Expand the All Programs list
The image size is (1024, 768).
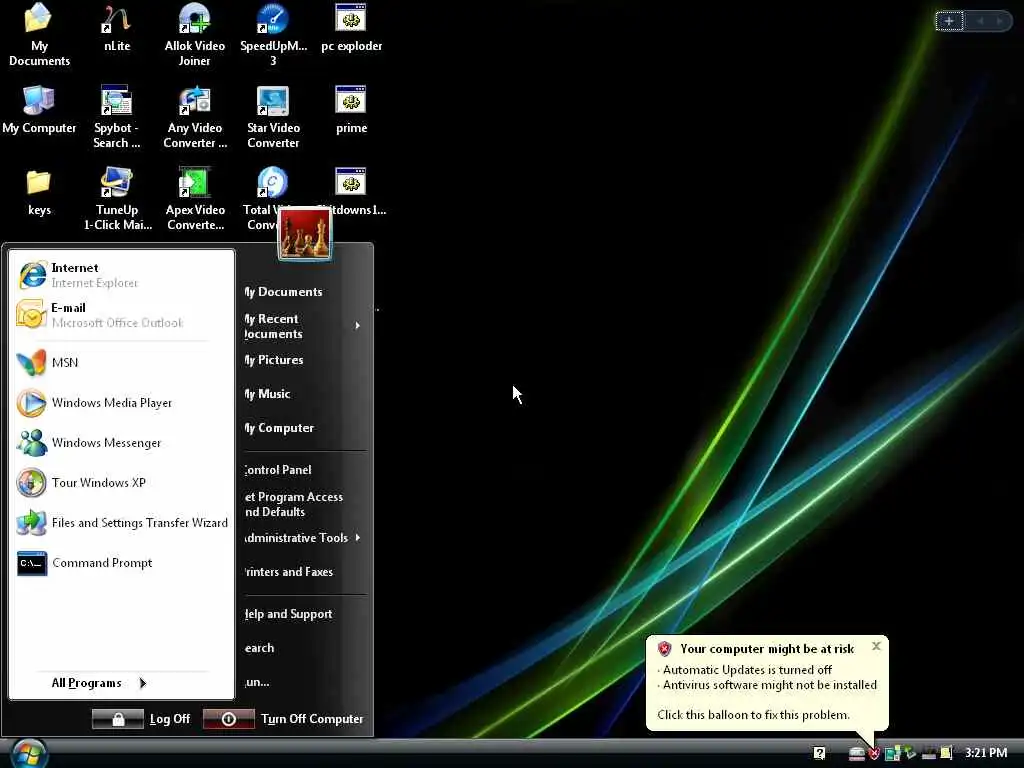tap(99, 683)
